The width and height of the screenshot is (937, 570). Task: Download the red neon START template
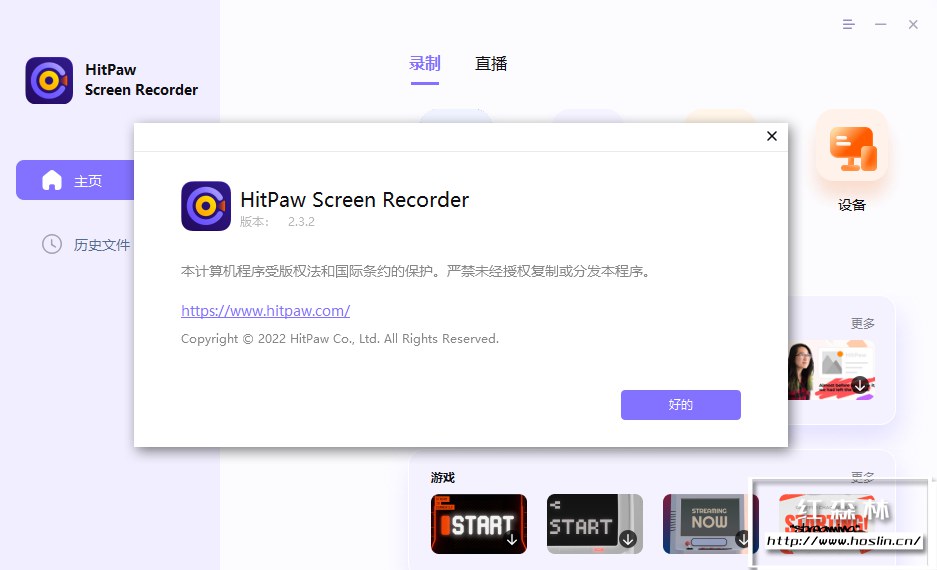512,540
